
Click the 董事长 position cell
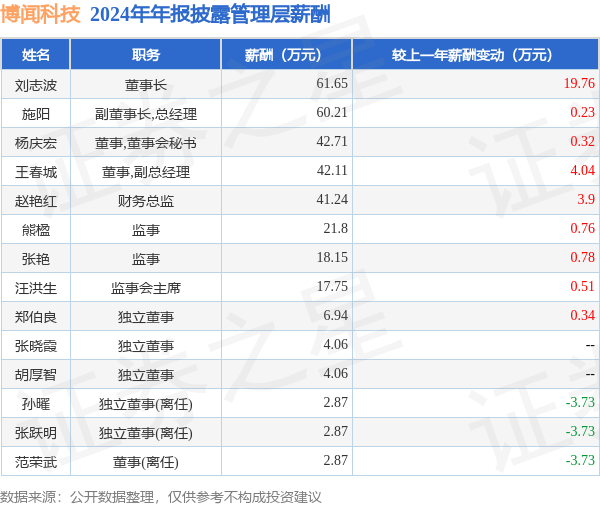[146, 85]
